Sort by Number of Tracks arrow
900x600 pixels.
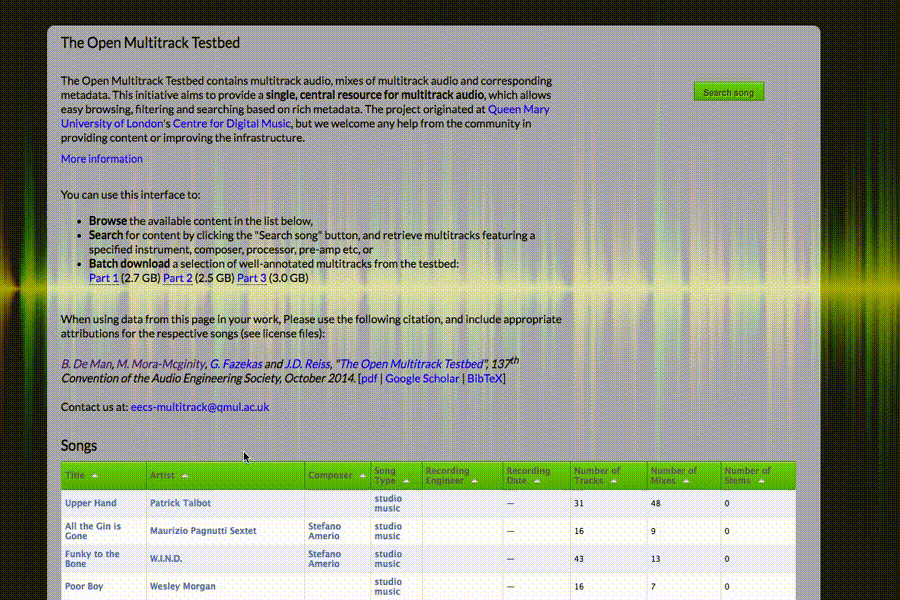[614, 481]
